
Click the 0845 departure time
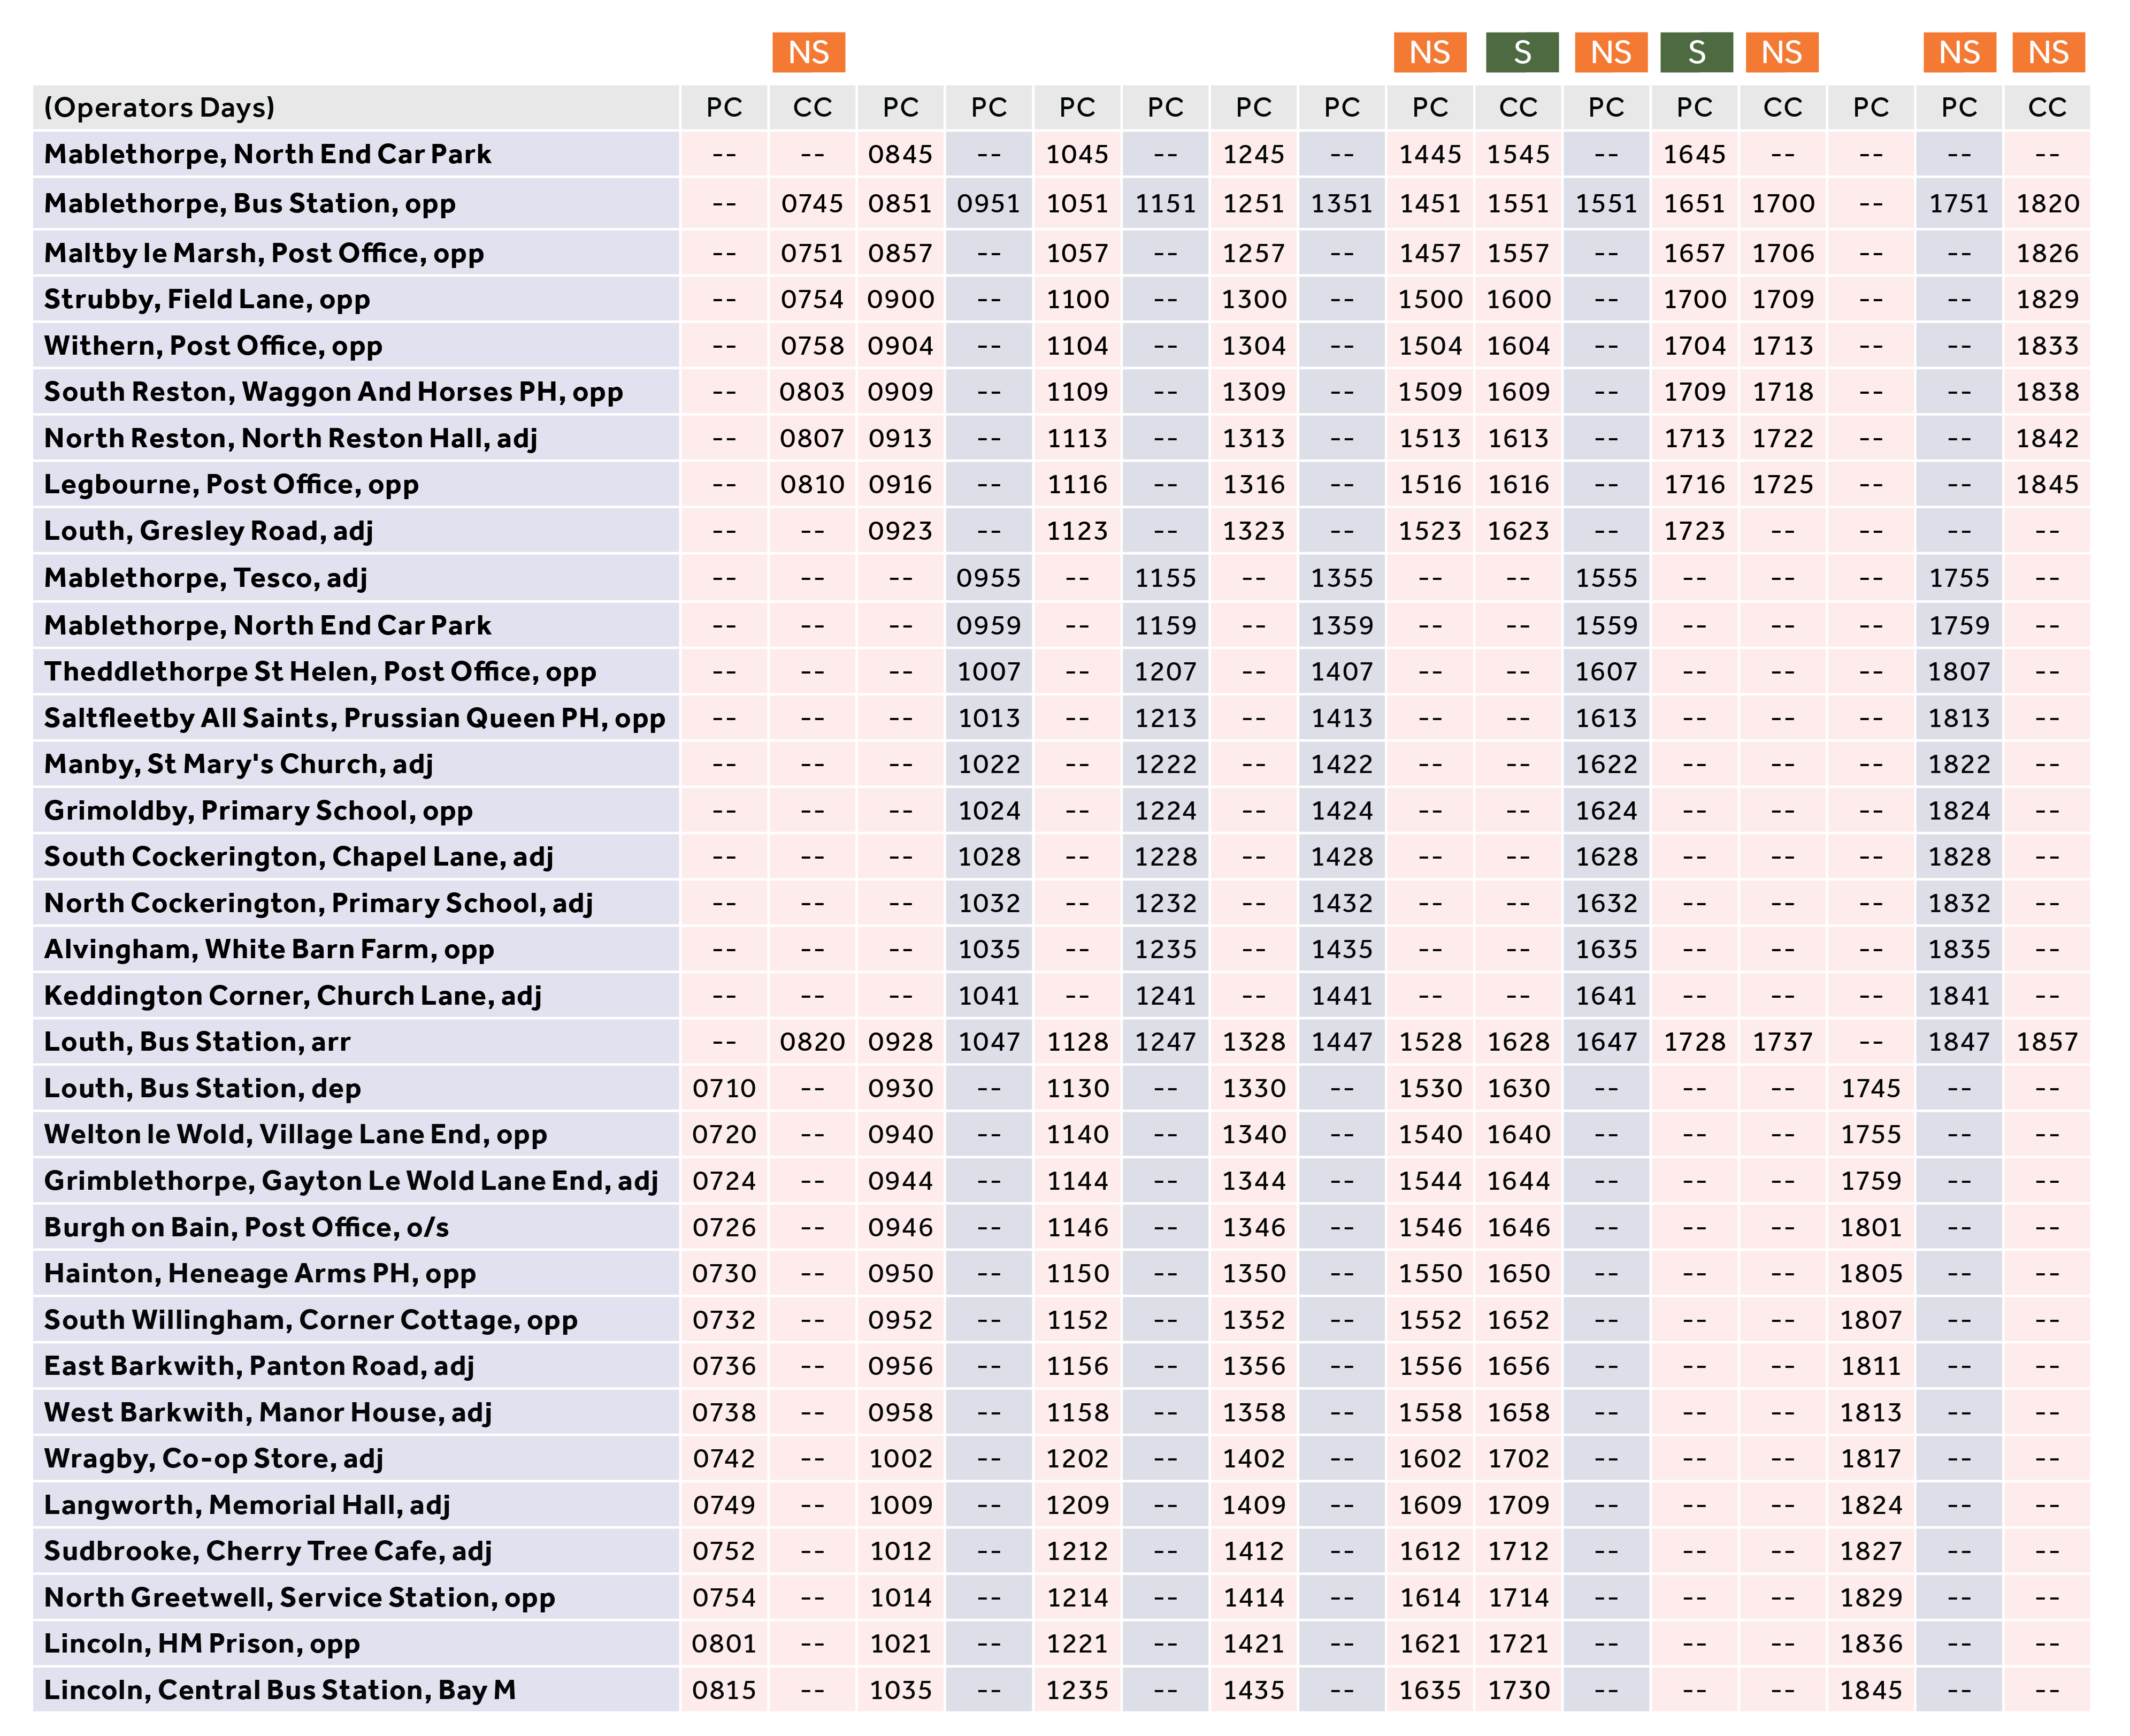point(900,154)
